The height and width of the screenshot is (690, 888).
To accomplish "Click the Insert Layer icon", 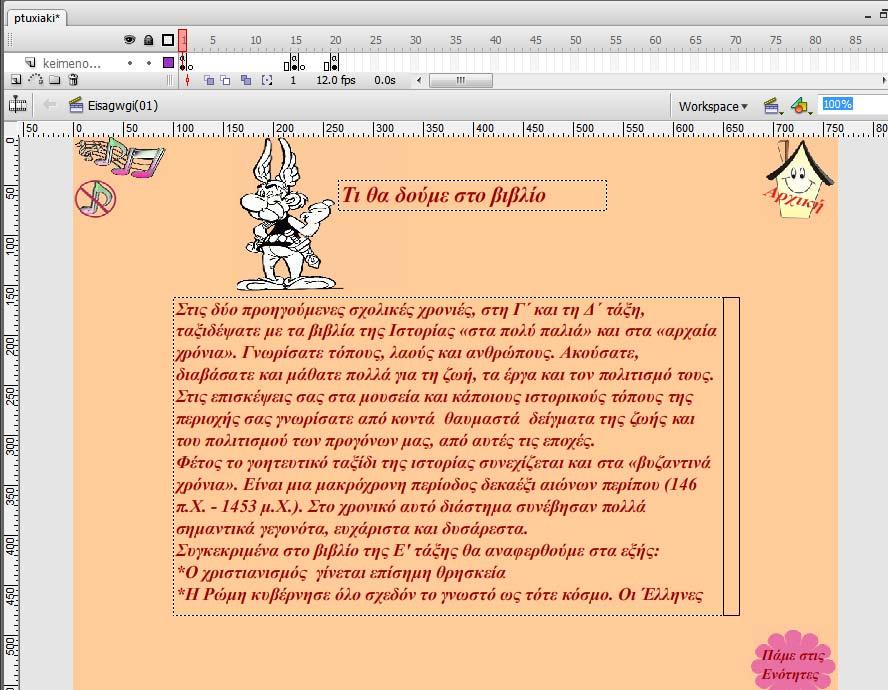I will pos(16,80).
